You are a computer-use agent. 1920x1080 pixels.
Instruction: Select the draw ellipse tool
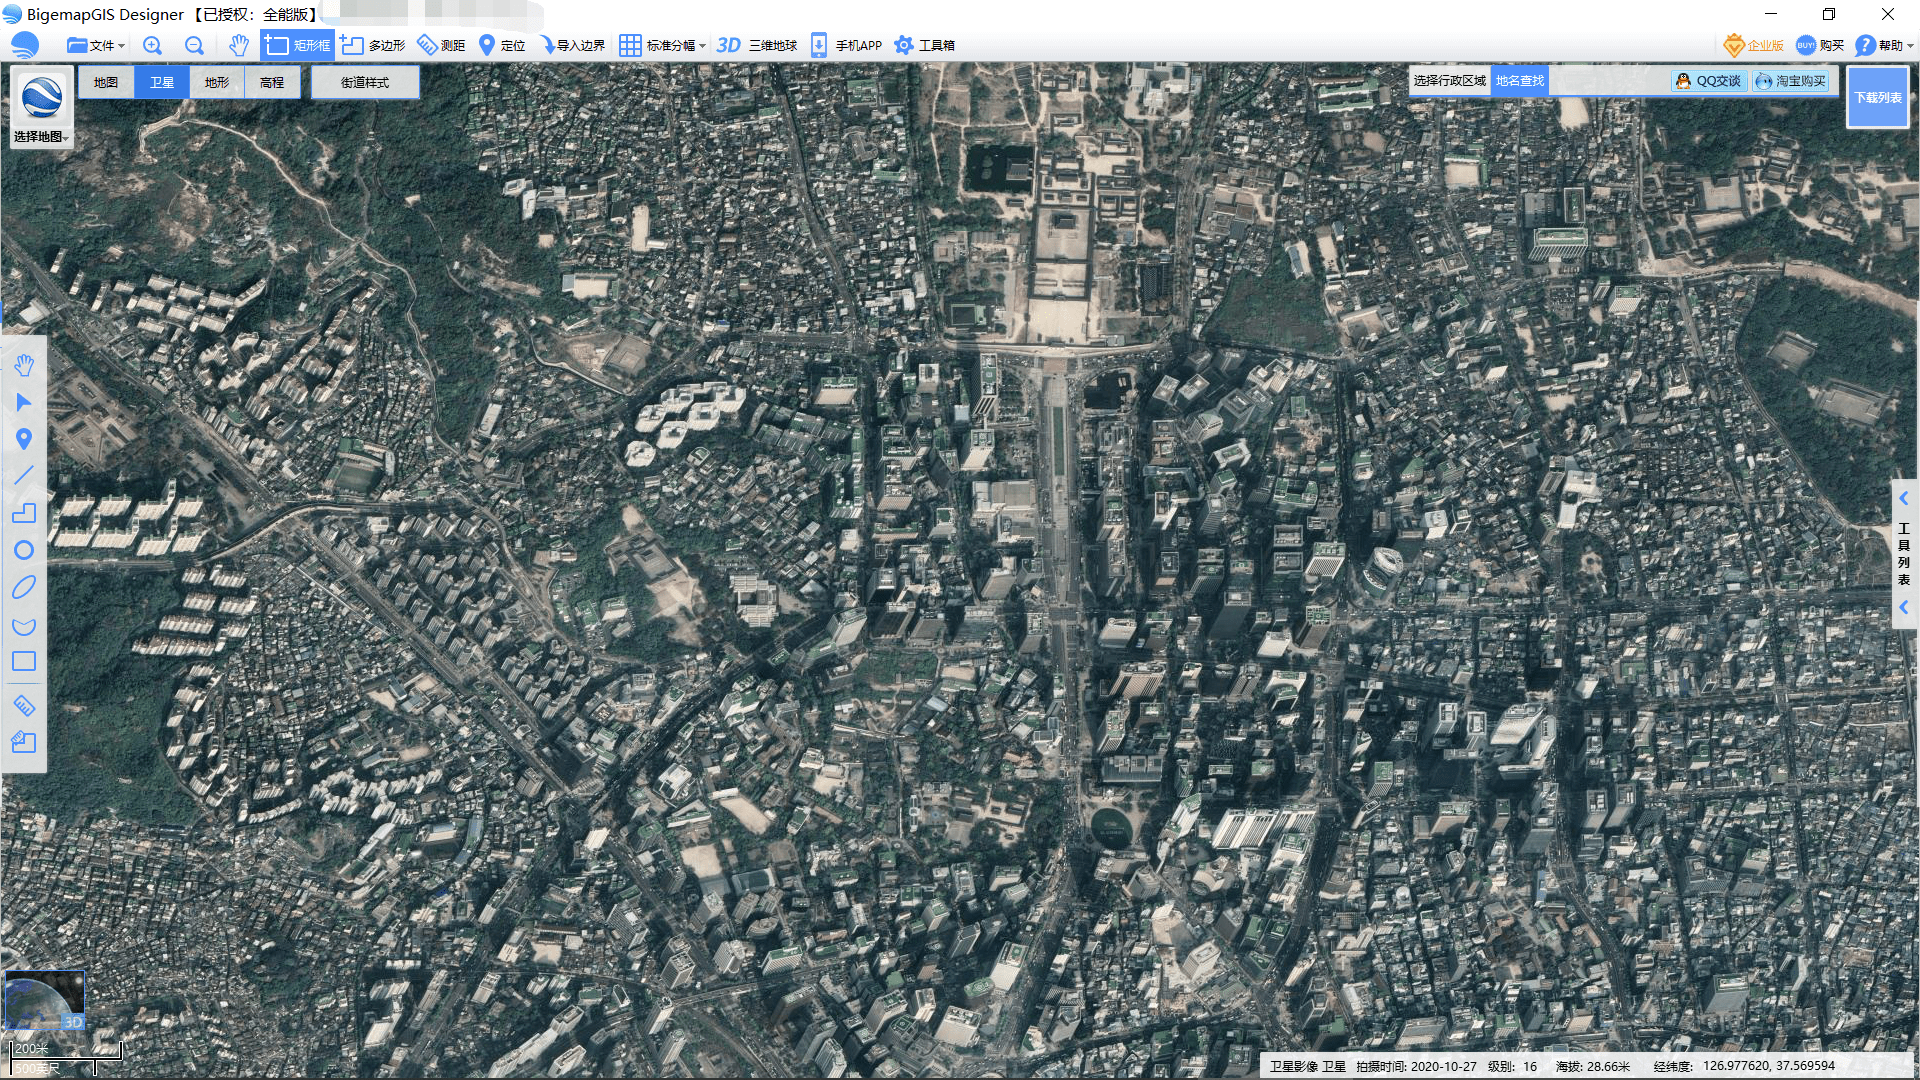(24, 587)
